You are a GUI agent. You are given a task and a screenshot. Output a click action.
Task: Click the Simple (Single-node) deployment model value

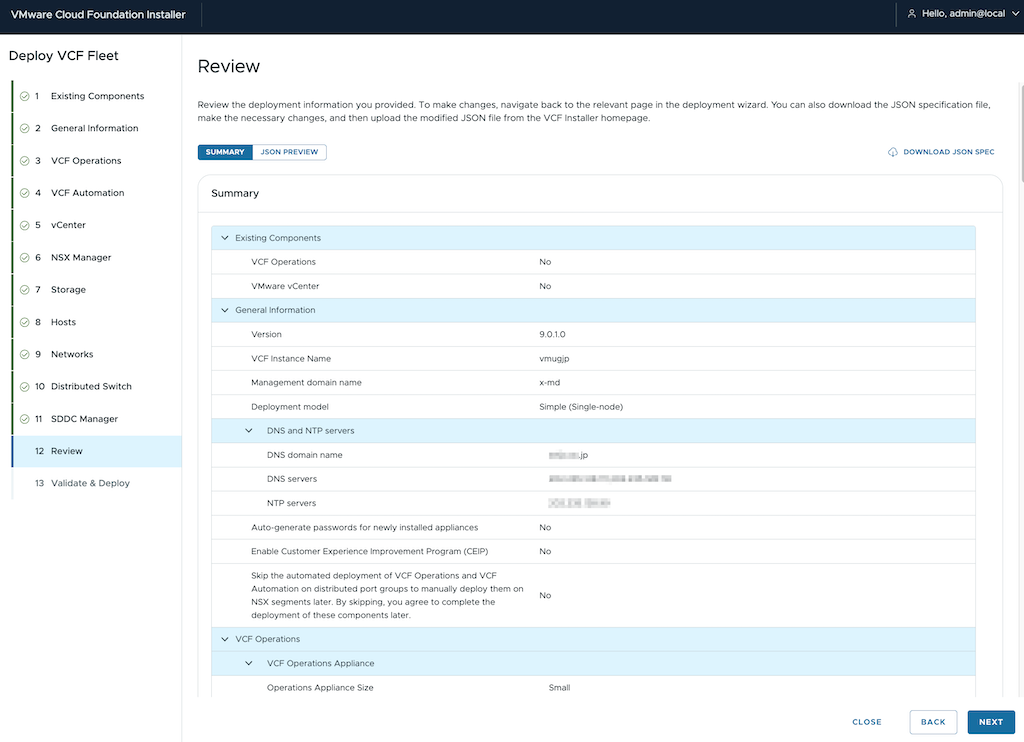(581, 407)
